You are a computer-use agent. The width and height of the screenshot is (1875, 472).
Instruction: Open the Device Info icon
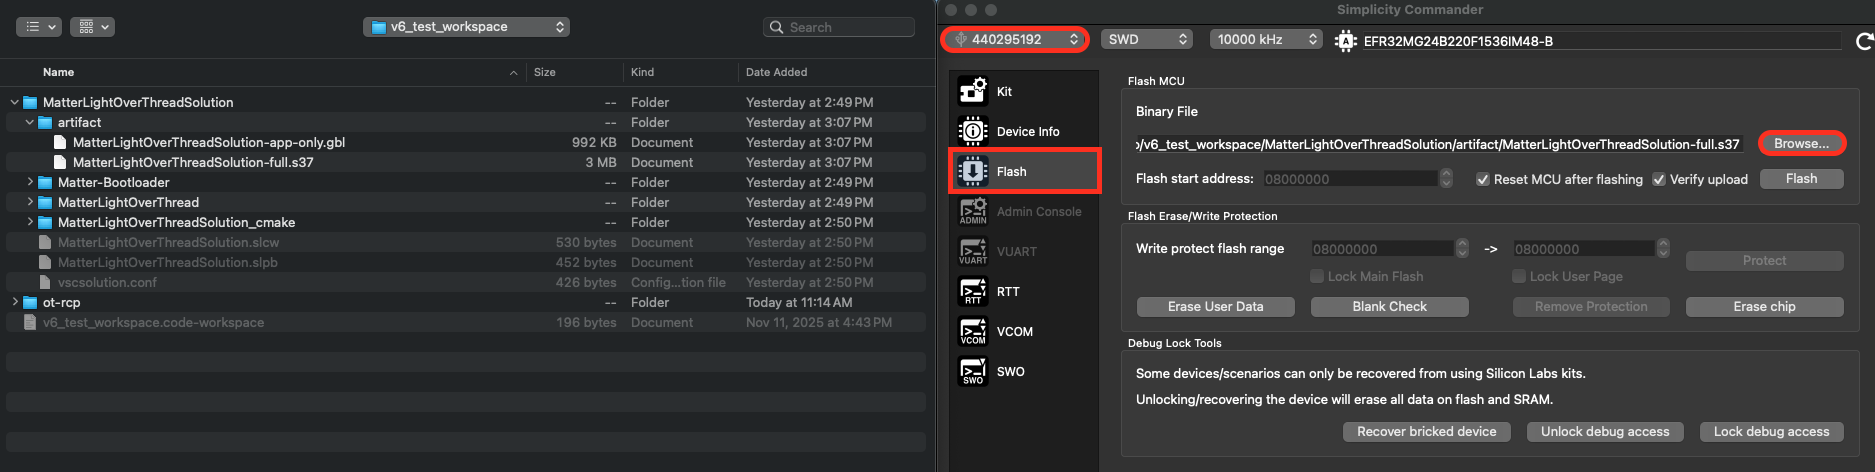973,131
